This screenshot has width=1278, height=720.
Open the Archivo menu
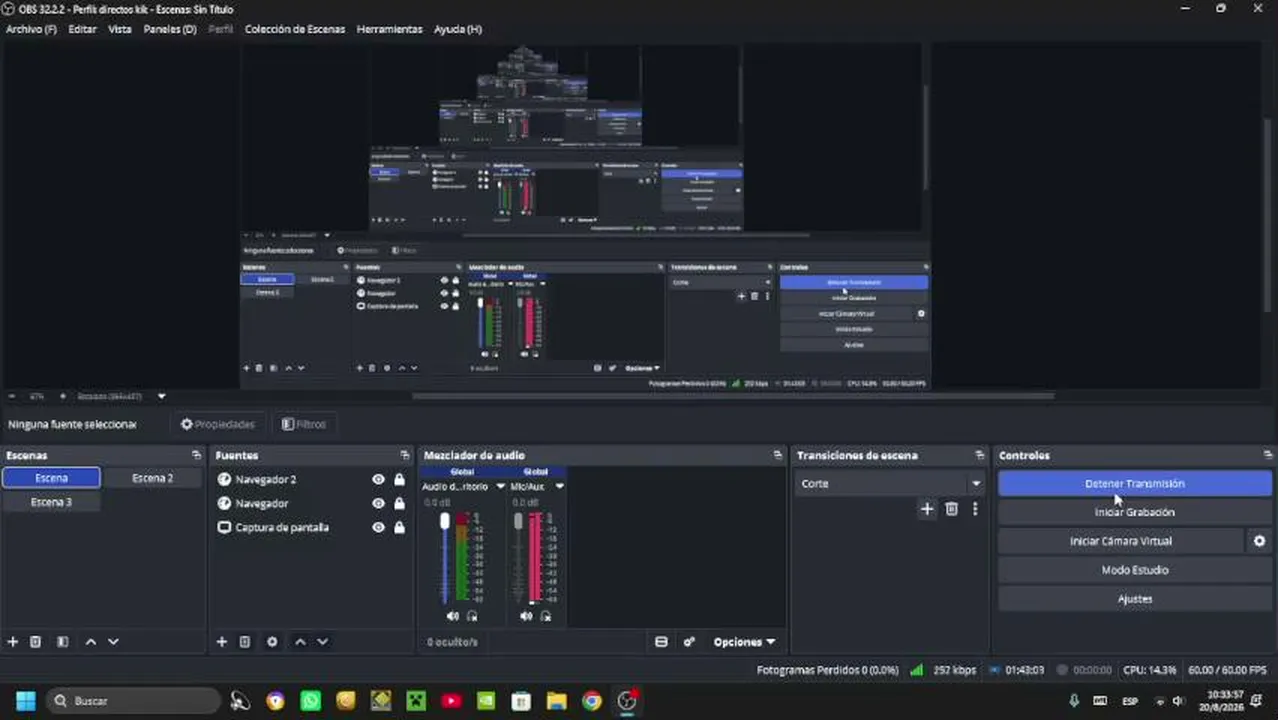[31, 29]
